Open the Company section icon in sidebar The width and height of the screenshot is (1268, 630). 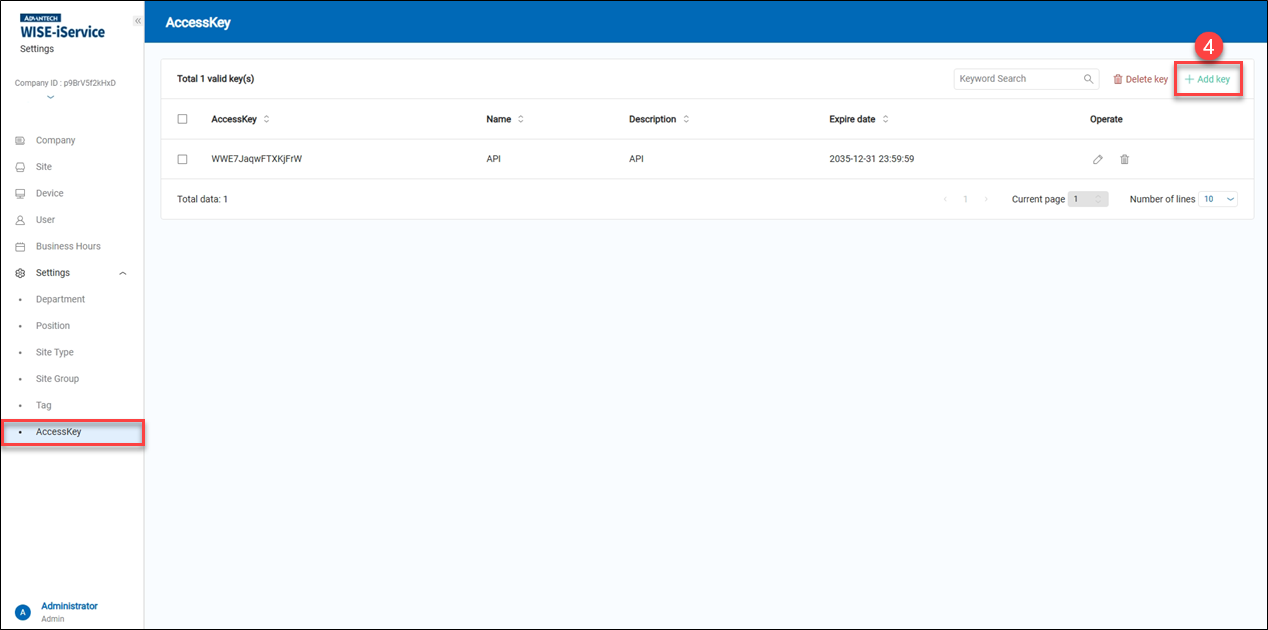point(19,140)
